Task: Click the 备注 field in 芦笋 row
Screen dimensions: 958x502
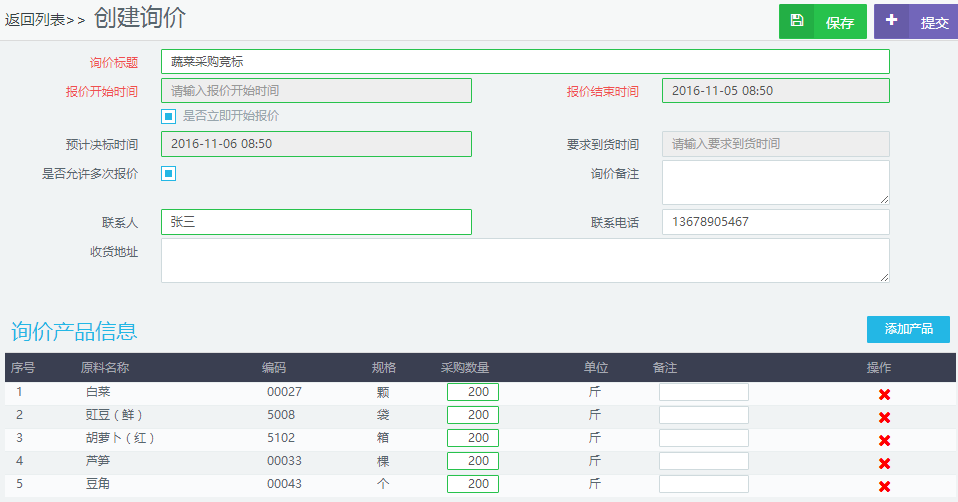Action: point(703,461)
